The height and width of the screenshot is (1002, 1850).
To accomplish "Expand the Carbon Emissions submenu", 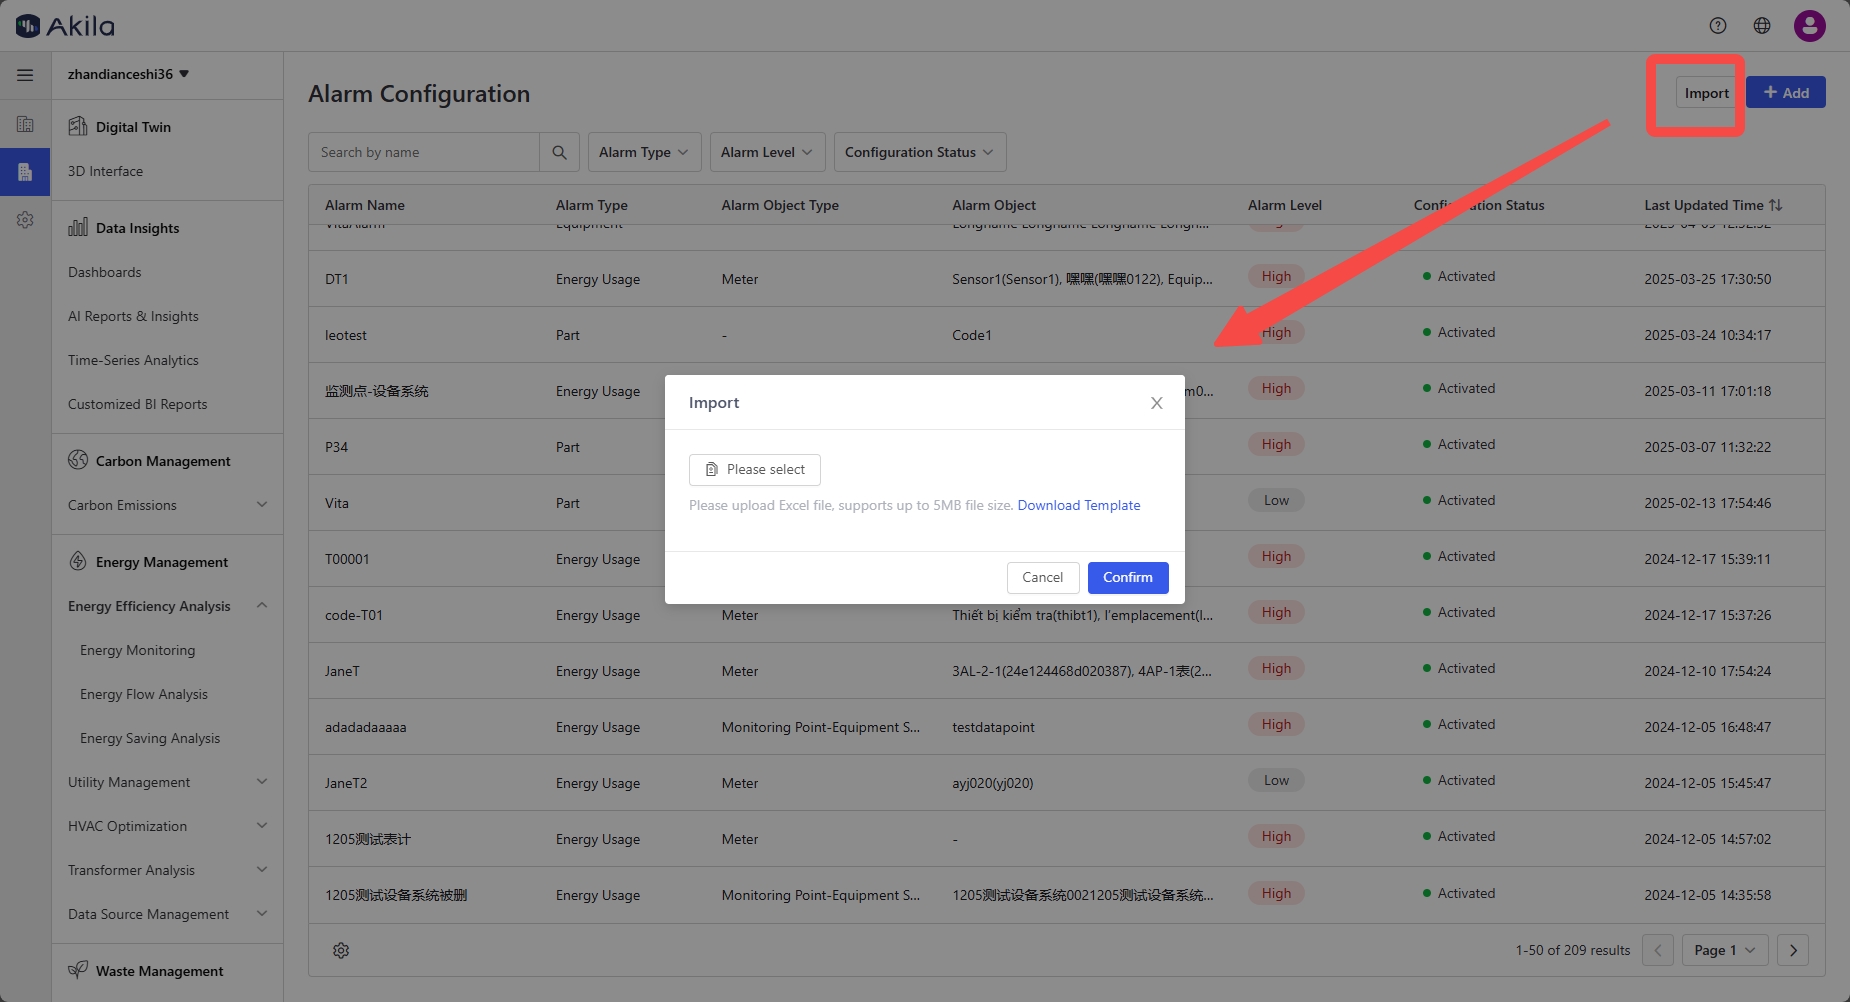I will (261, 505).
